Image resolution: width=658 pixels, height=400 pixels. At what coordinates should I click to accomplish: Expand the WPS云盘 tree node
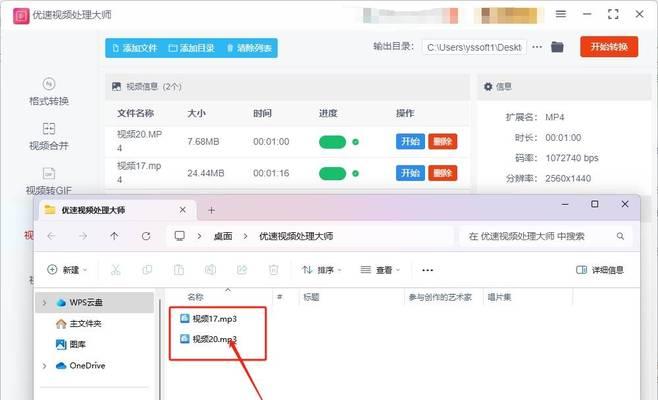44,303
